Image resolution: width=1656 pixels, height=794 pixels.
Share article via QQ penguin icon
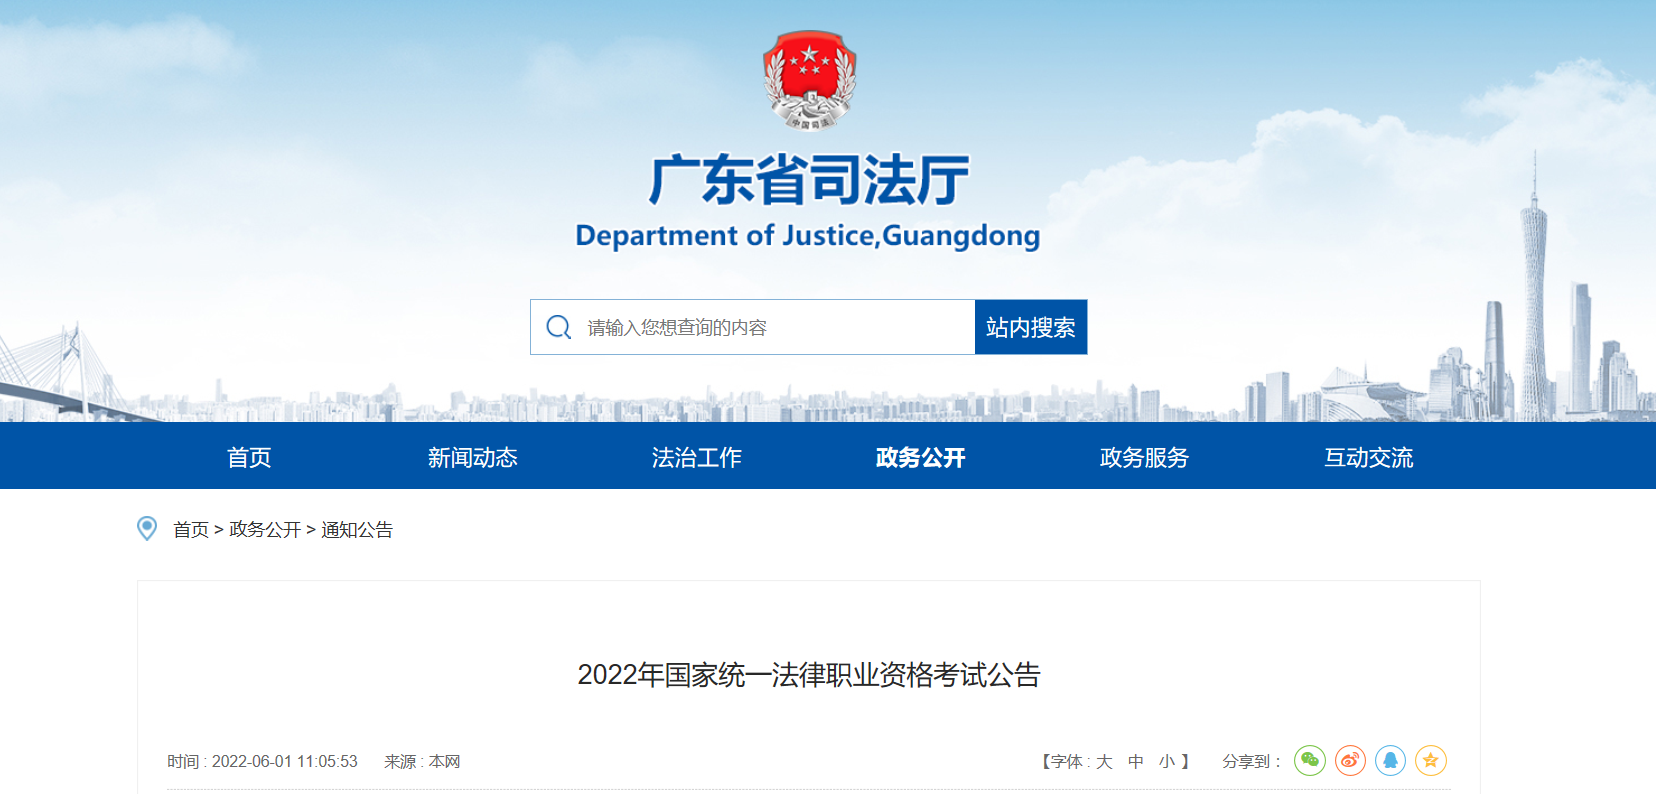click(x=1390, y=761)
